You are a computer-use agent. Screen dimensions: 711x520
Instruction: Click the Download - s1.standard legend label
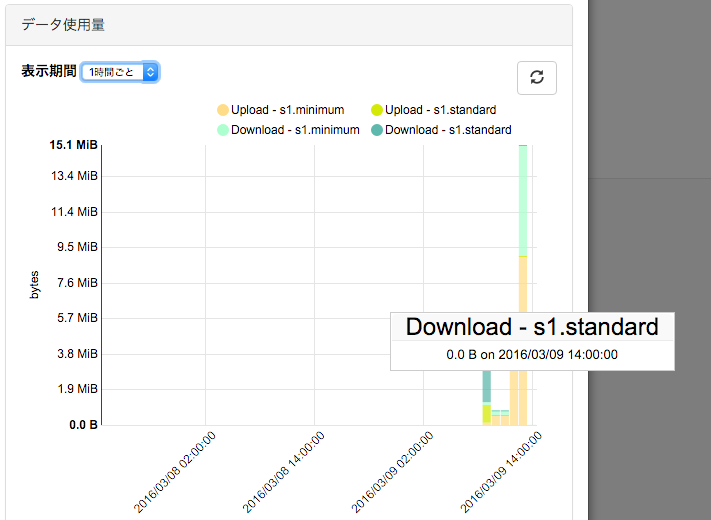(448, 130)
